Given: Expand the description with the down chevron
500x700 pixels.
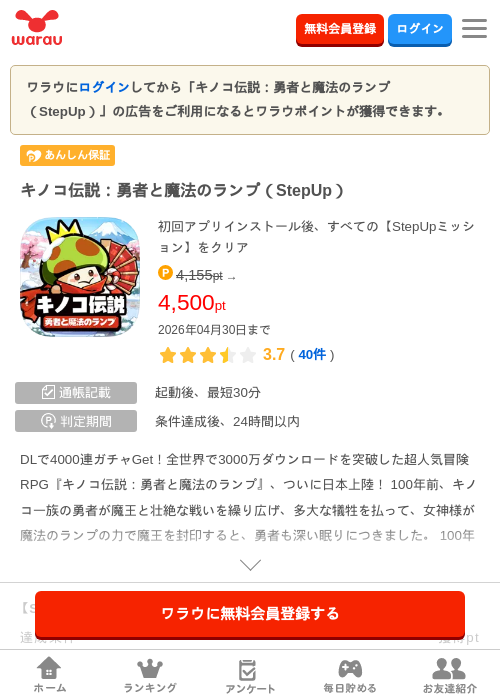Looking at the screenshot, I should [x=250, y=565].
